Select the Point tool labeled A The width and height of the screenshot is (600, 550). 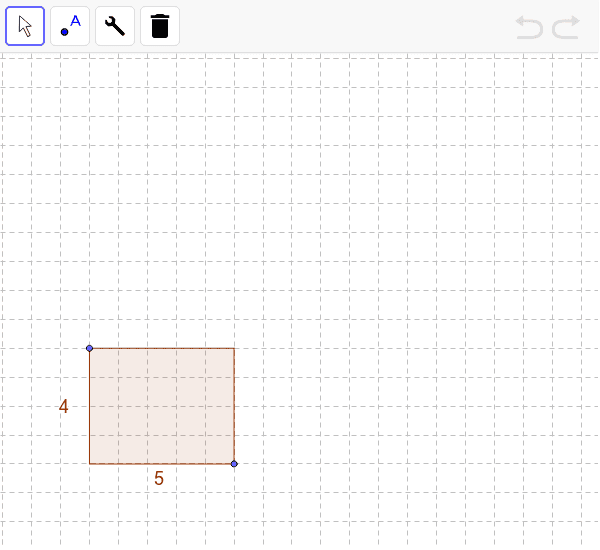[70, 26]
